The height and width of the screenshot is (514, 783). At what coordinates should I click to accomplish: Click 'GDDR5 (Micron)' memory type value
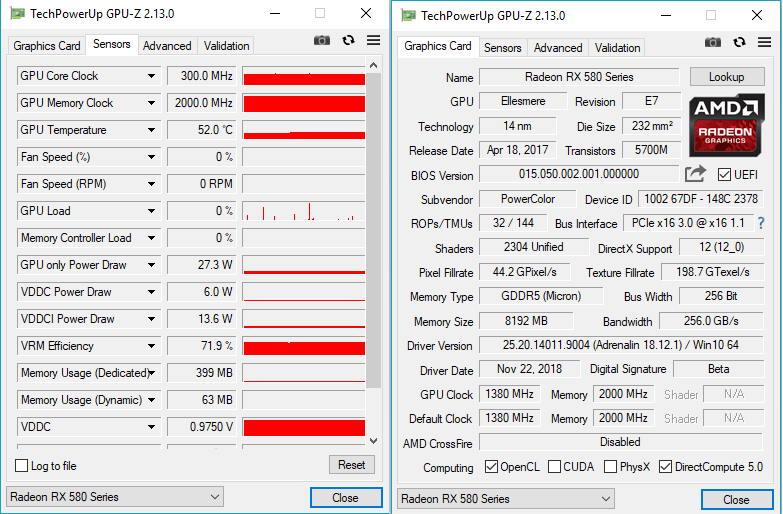(541, 296)
